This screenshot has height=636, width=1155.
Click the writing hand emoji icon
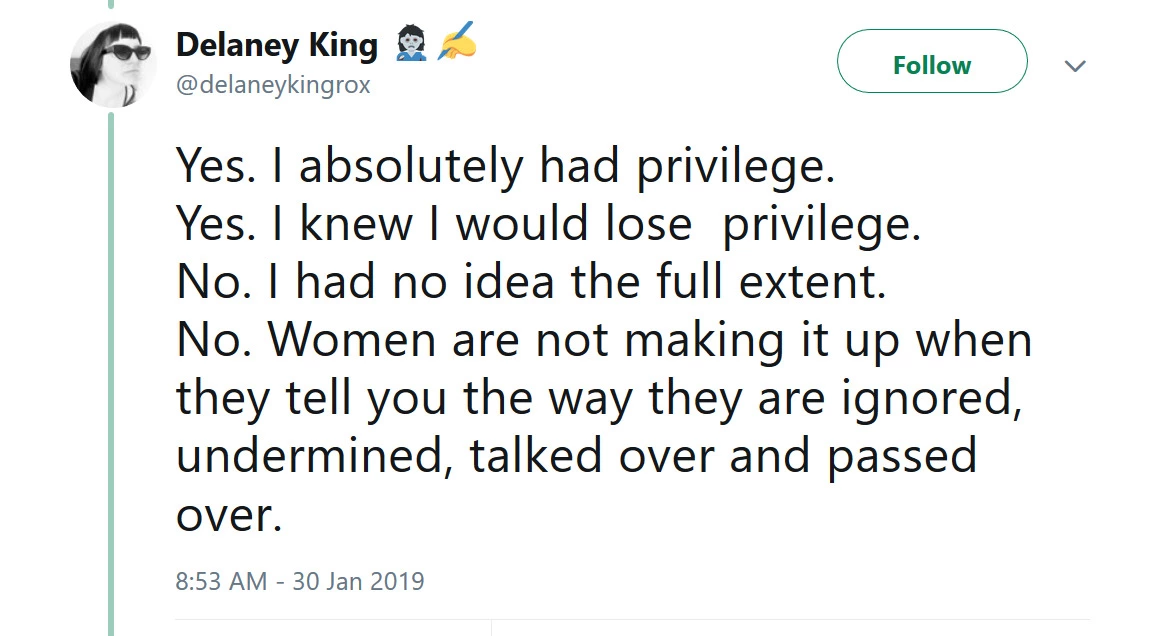pyautogui.click(x=454, y=42)
